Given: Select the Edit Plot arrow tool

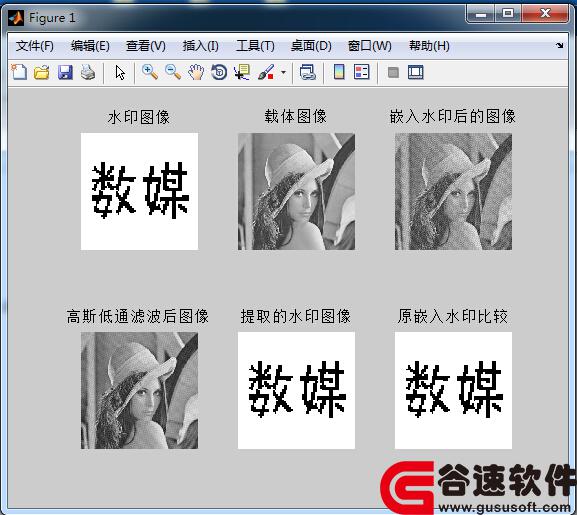Looking at the screenshot, I should 120,72.
